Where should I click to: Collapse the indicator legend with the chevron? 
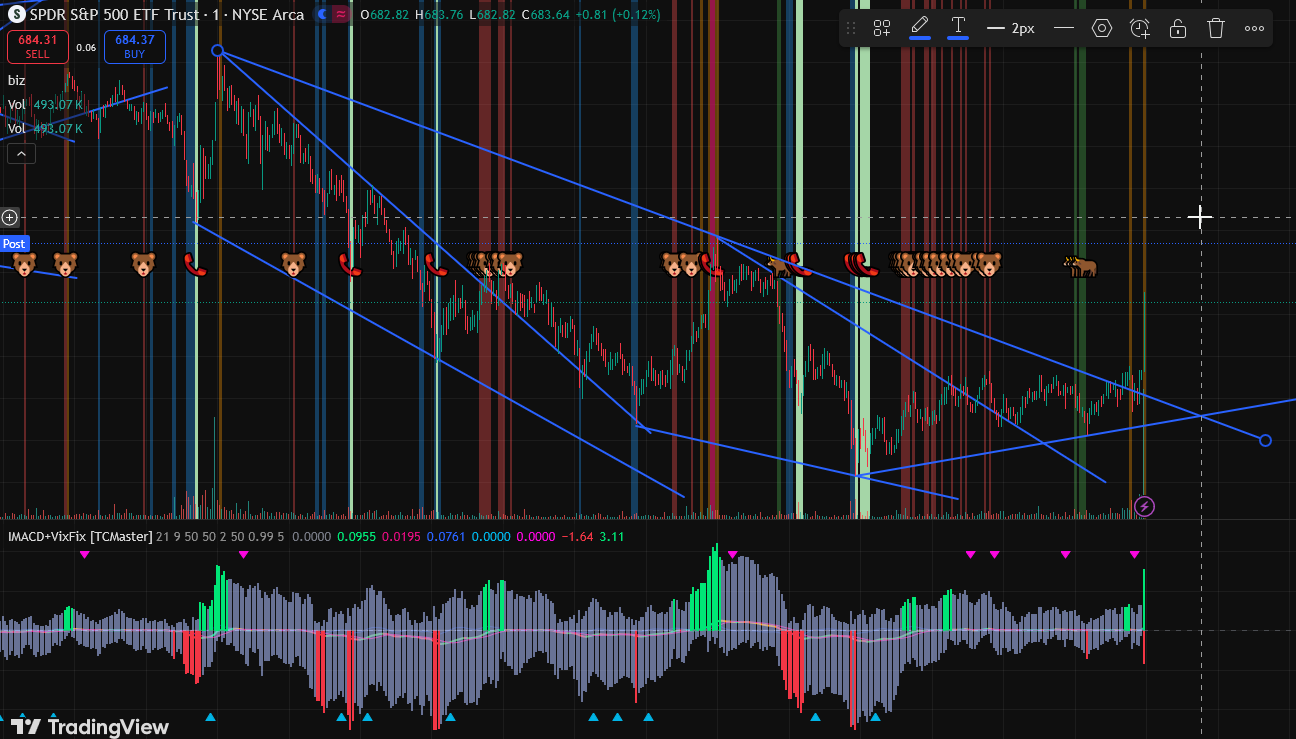point(21,153)
